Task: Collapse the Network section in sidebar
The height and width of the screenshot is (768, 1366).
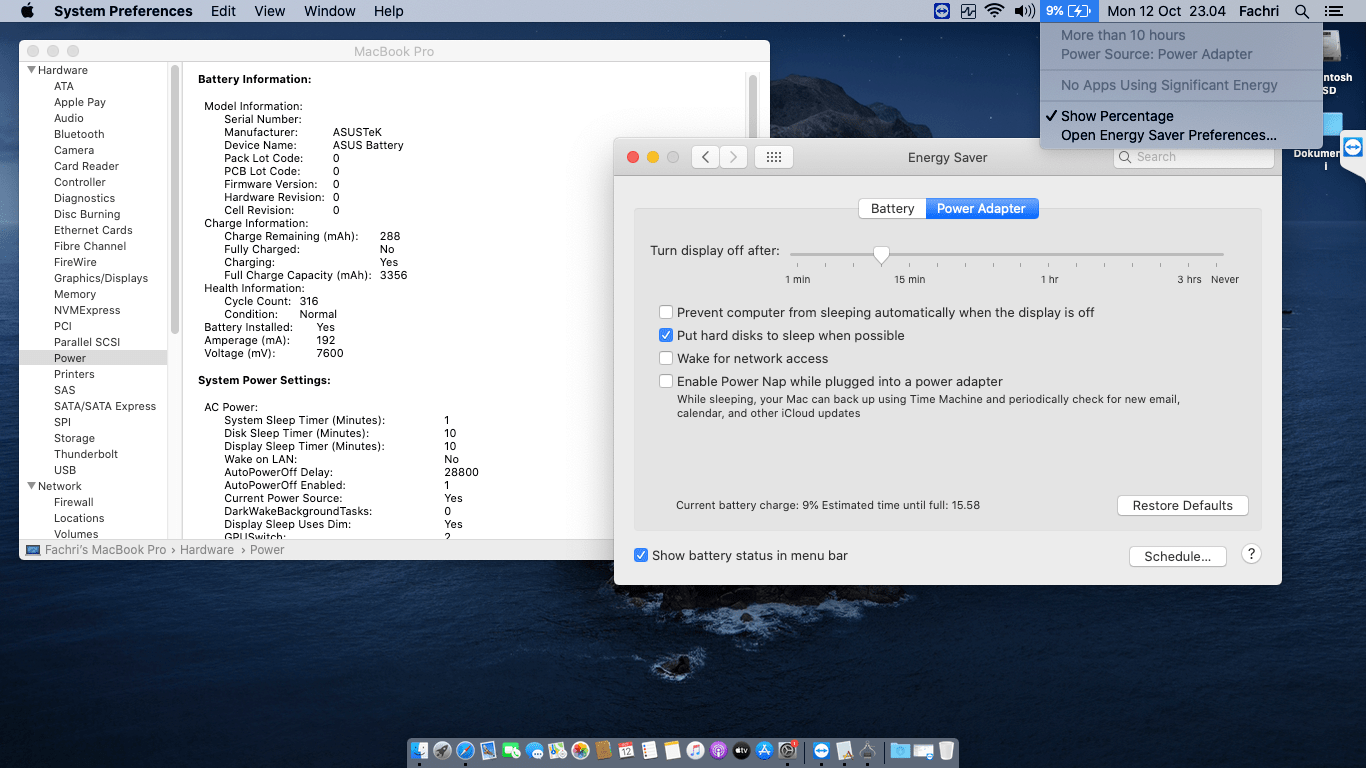Action: (x=33, y=486)
